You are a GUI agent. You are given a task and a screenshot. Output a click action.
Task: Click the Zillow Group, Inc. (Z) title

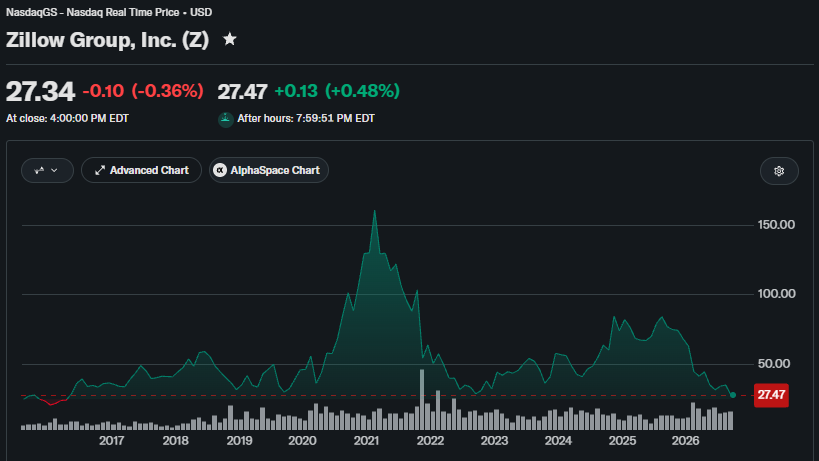(x=108, y=40)
